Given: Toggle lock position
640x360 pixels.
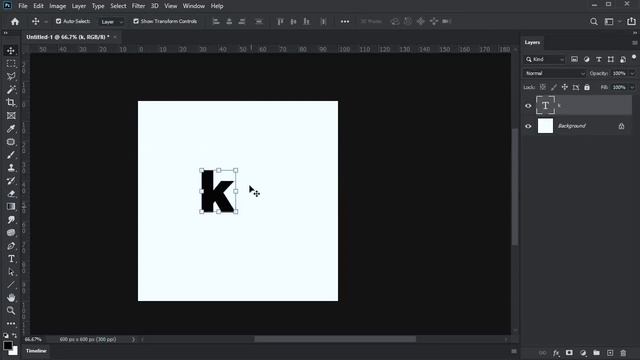Looking at the screenshot, I should point(564,87).
